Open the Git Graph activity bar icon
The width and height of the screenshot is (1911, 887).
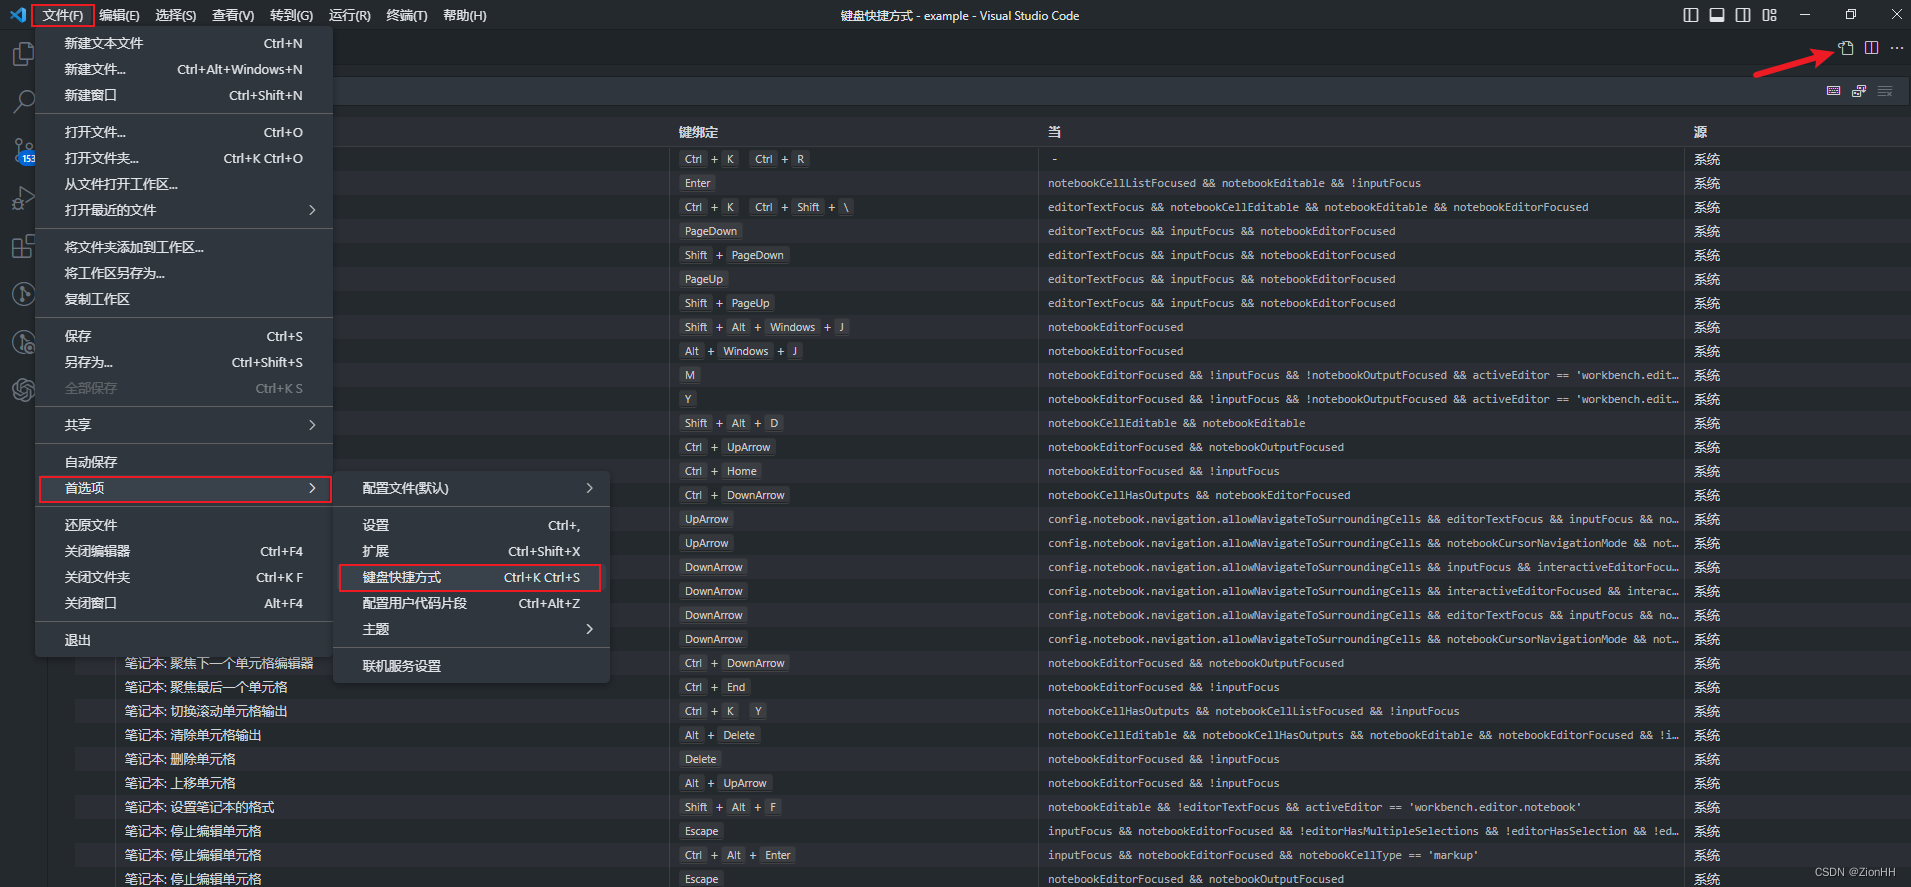[x=23, y=294]
